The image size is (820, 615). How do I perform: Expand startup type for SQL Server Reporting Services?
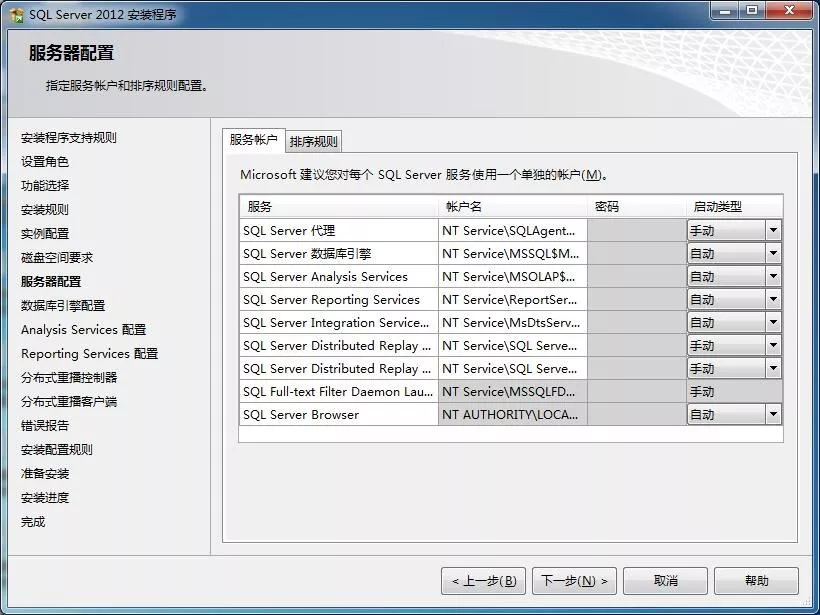[x=773, y=300]
